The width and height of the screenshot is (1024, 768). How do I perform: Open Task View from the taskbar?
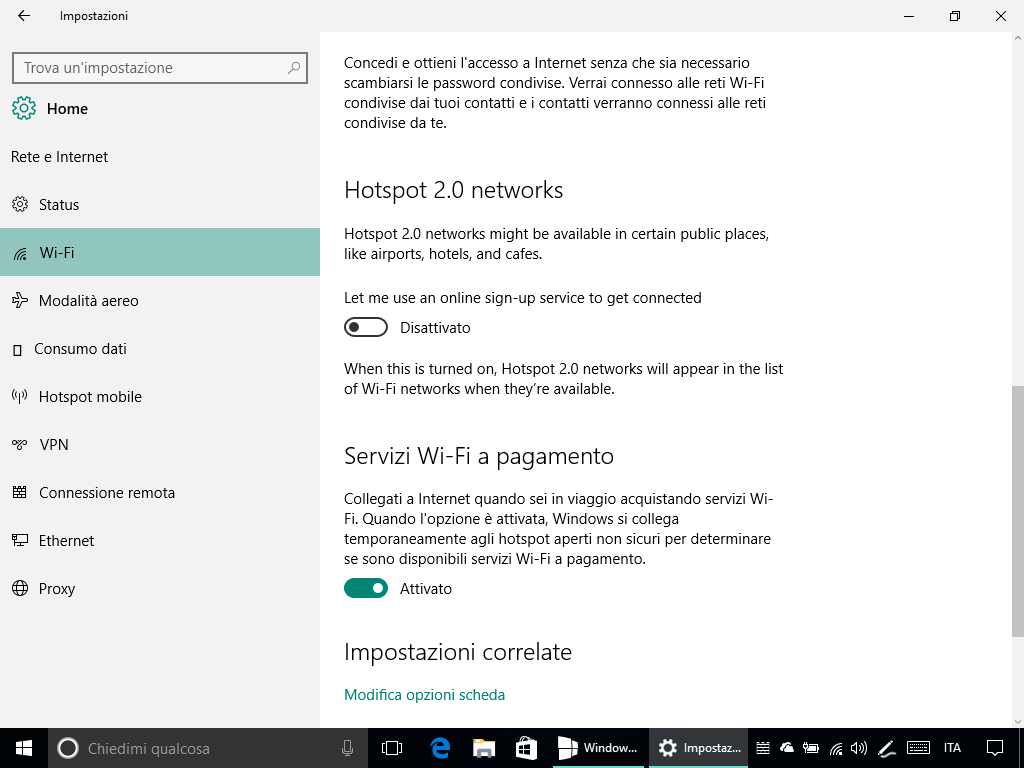click(392, 748)
